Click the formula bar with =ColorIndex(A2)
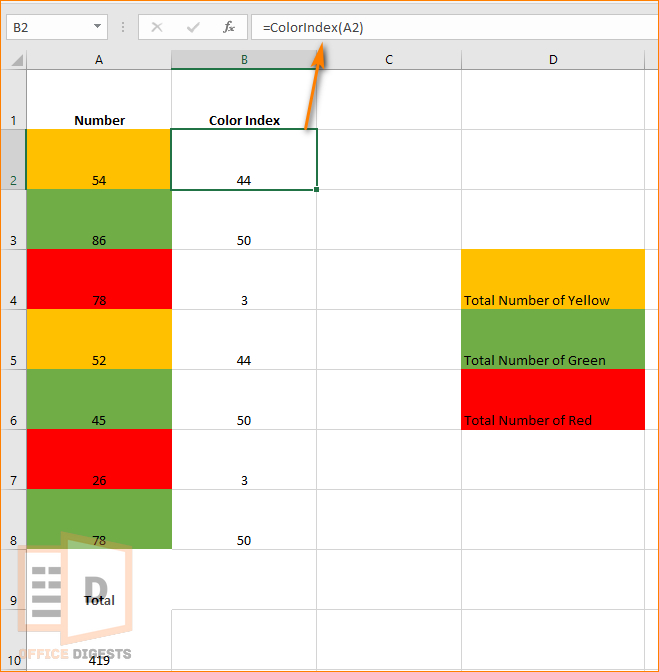Screen dimensions: 659x672 (x=455, y=27)
